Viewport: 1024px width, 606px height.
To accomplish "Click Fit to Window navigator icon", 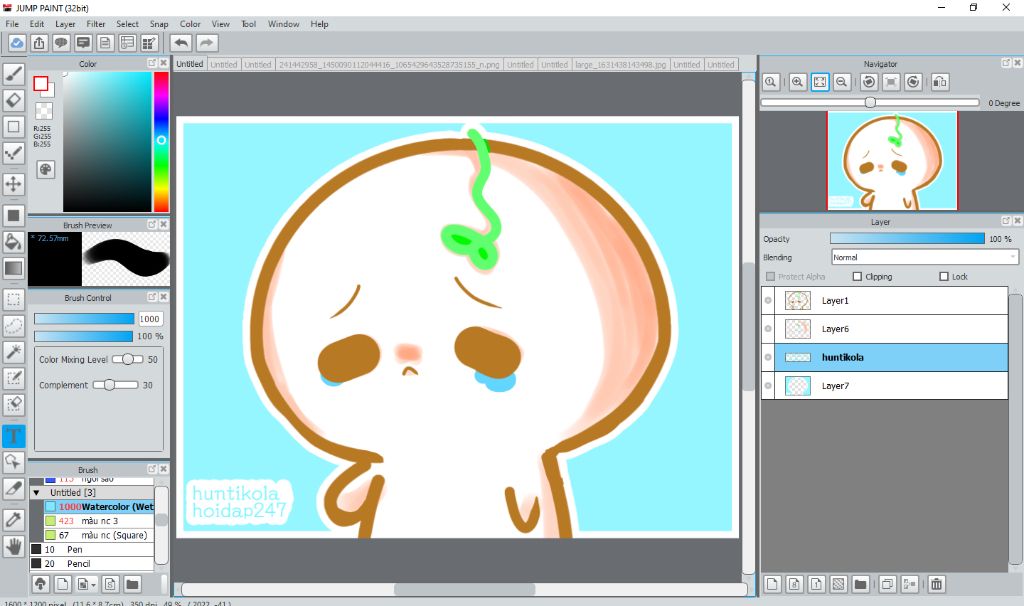I will 820,82.
